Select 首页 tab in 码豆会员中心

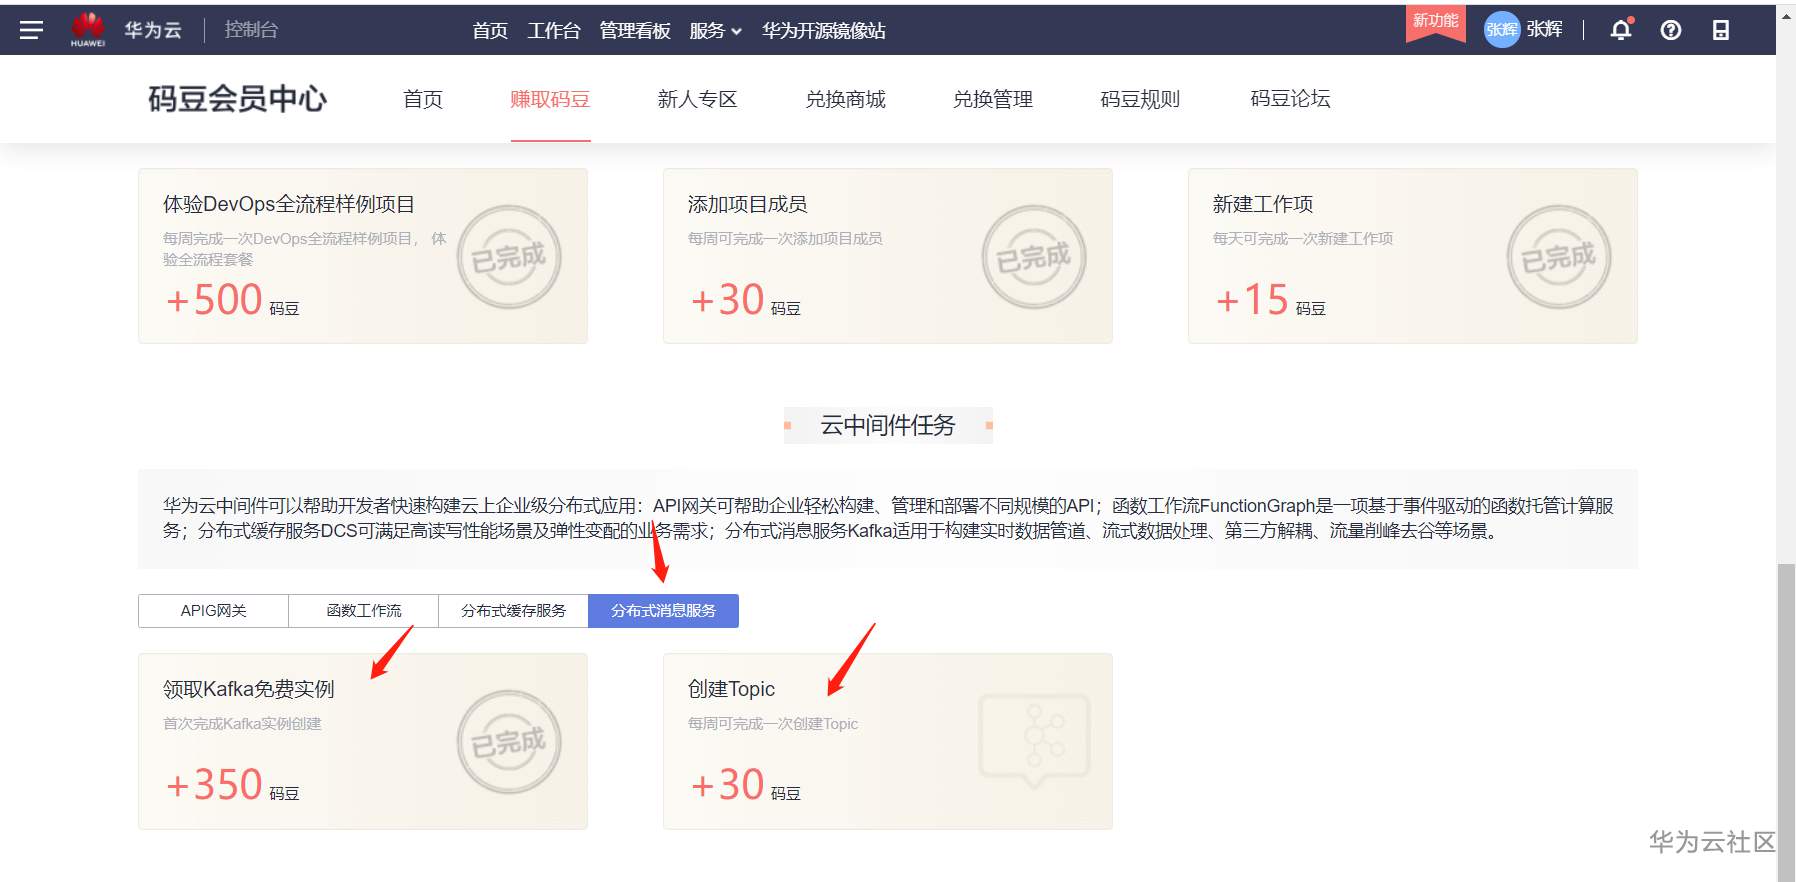[423, 99]
